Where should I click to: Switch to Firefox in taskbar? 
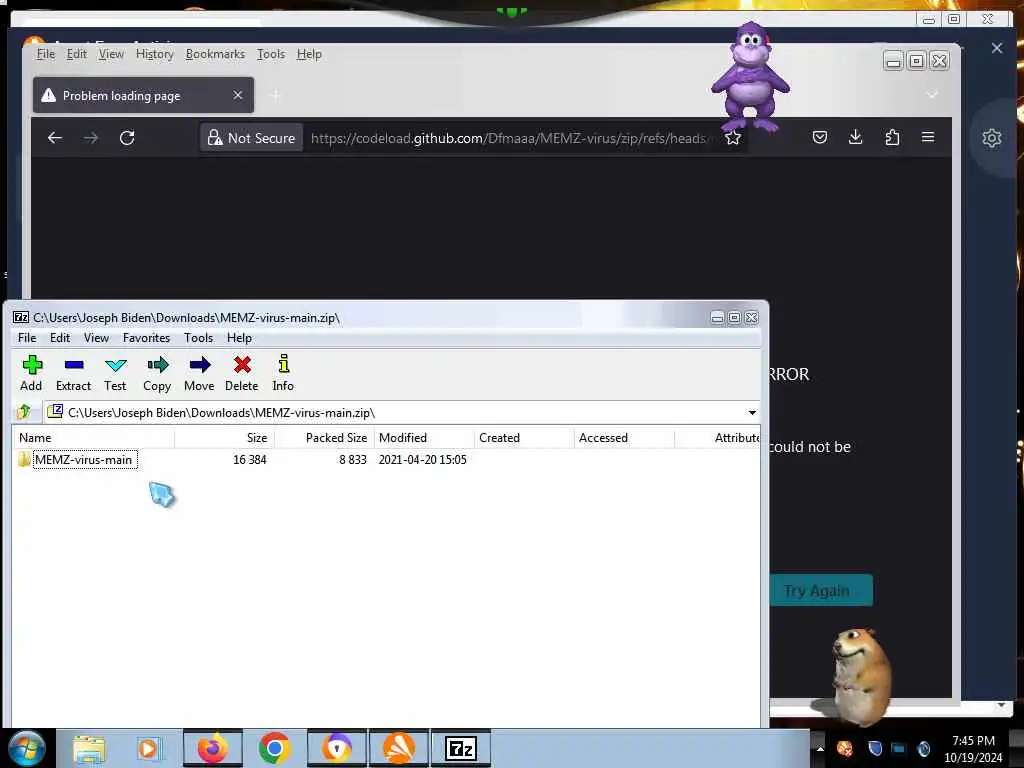point(213,748)
